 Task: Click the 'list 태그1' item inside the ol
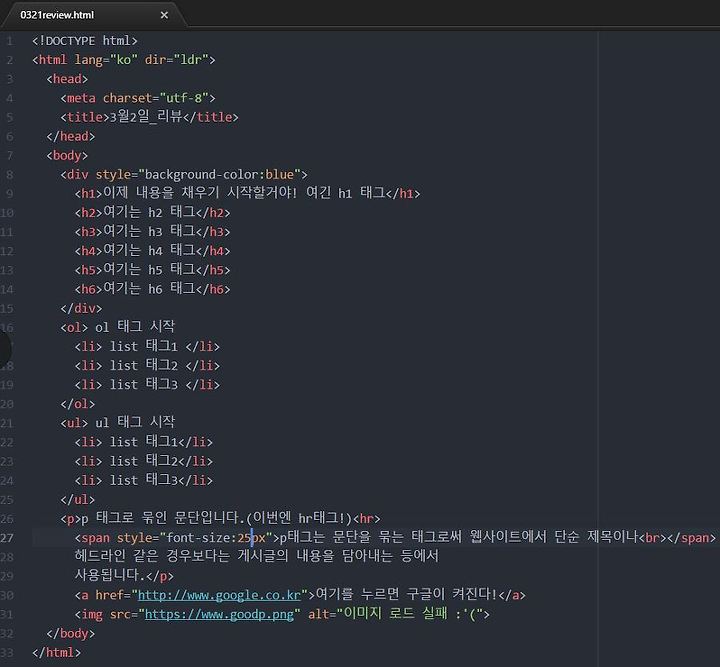coord(147,346)
